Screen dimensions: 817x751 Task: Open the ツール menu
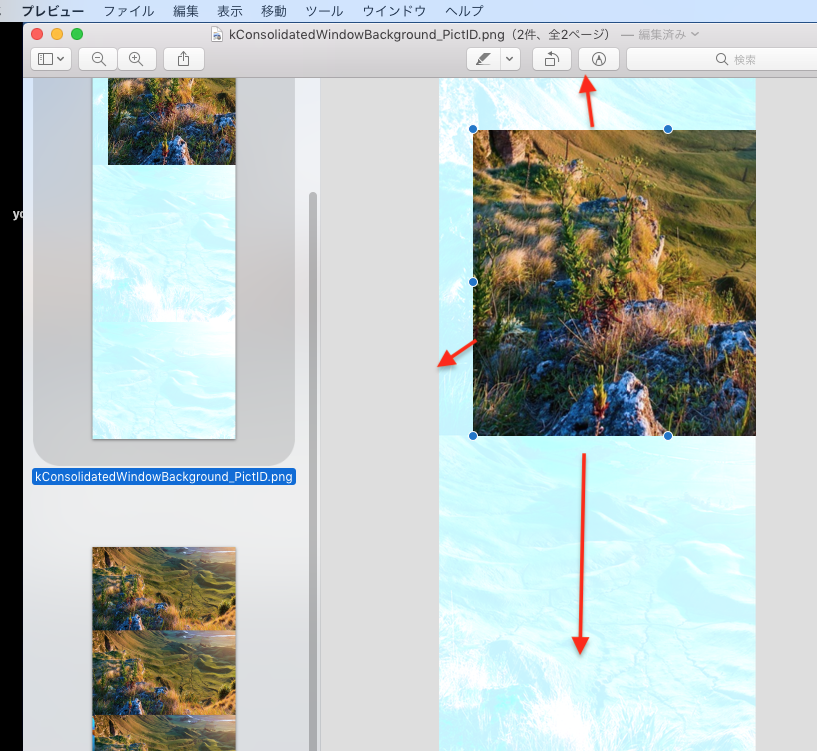[x=324, y=11]
